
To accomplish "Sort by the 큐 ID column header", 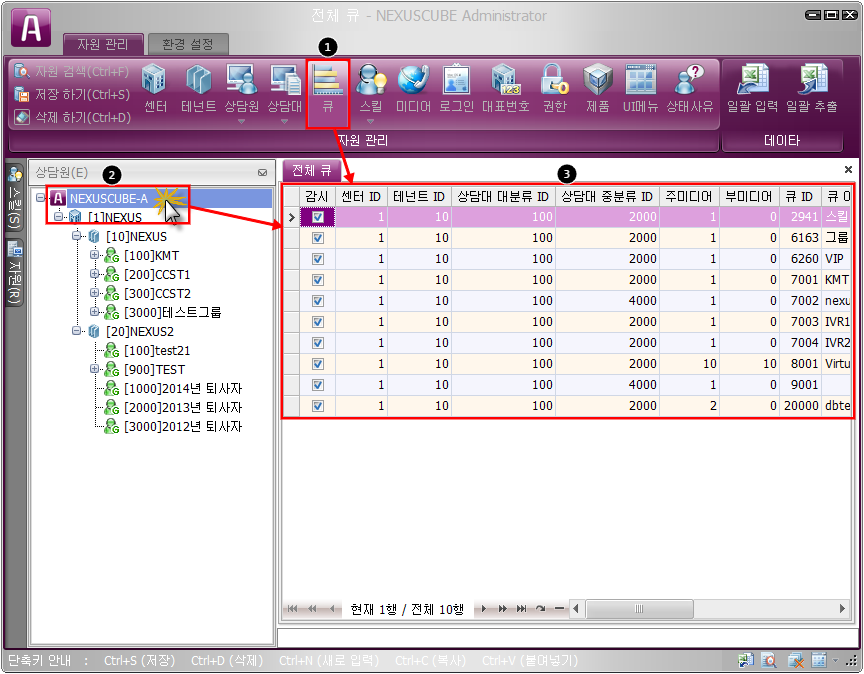I will 800,196.
